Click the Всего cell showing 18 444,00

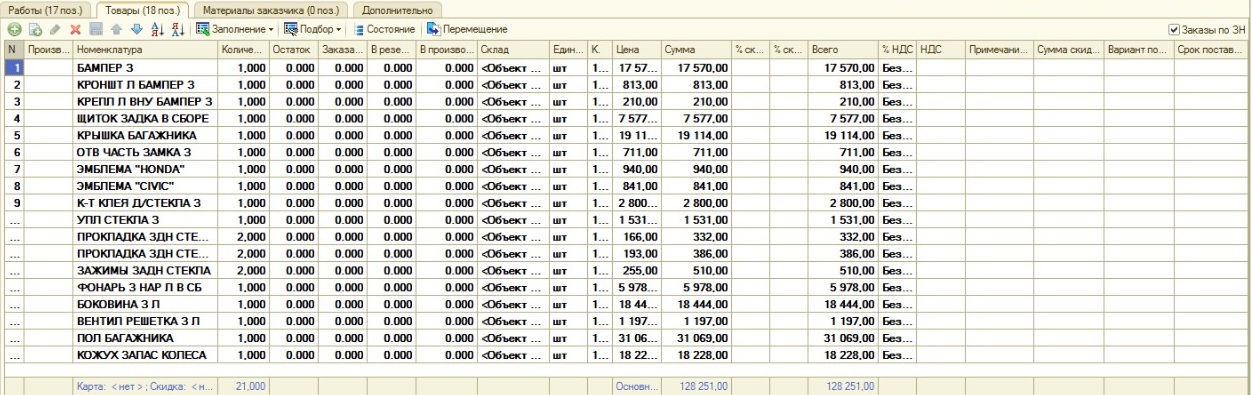click(845, 304)
